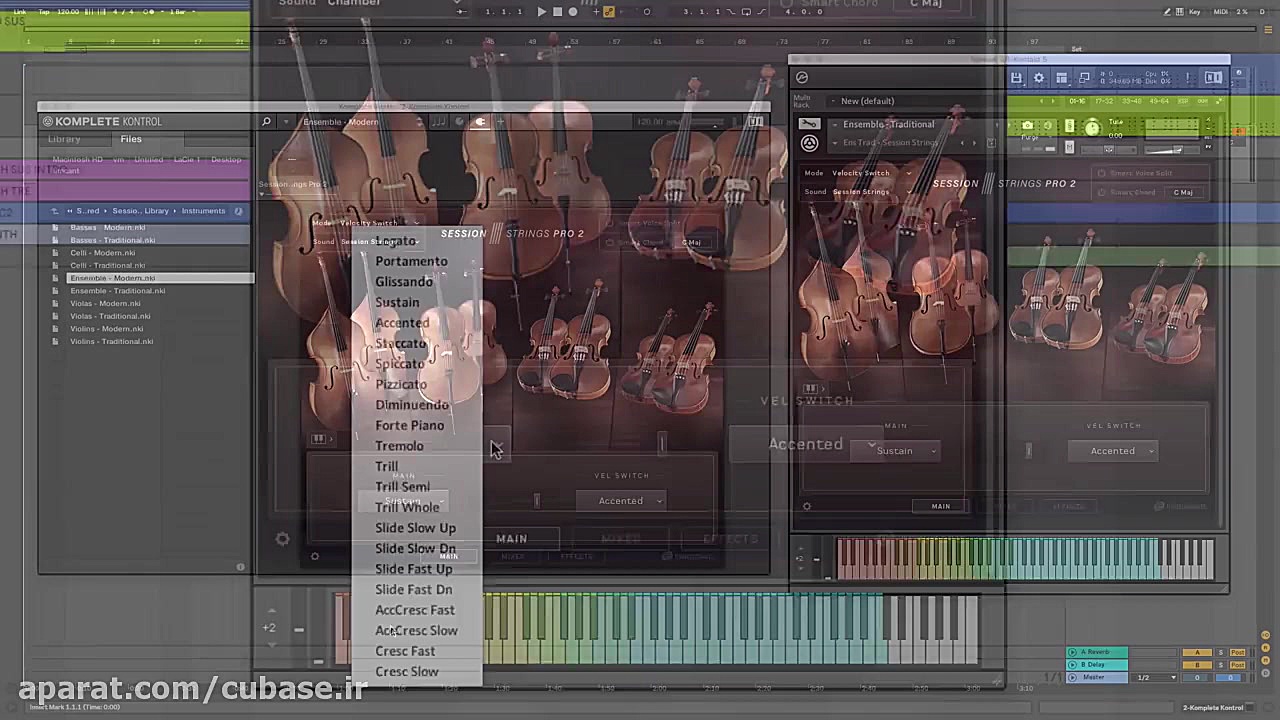Image resolution: width=1280 pixels, height=720 pixels.
Task: Choose AccCresc Fast articulation
Action: tap(415, 610)
